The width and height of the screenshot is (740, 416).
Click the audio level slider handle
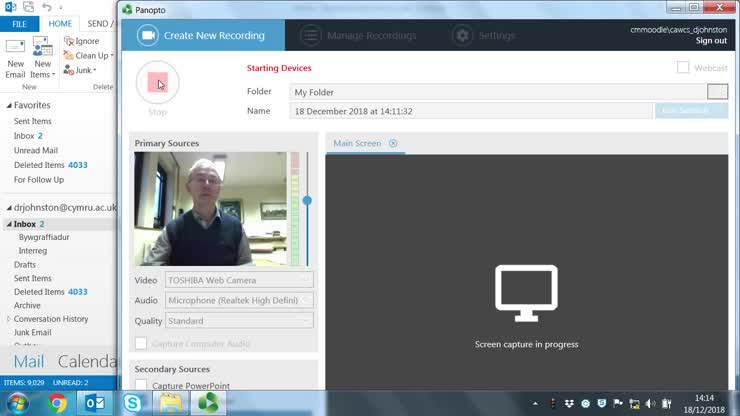tap(307, 201)
